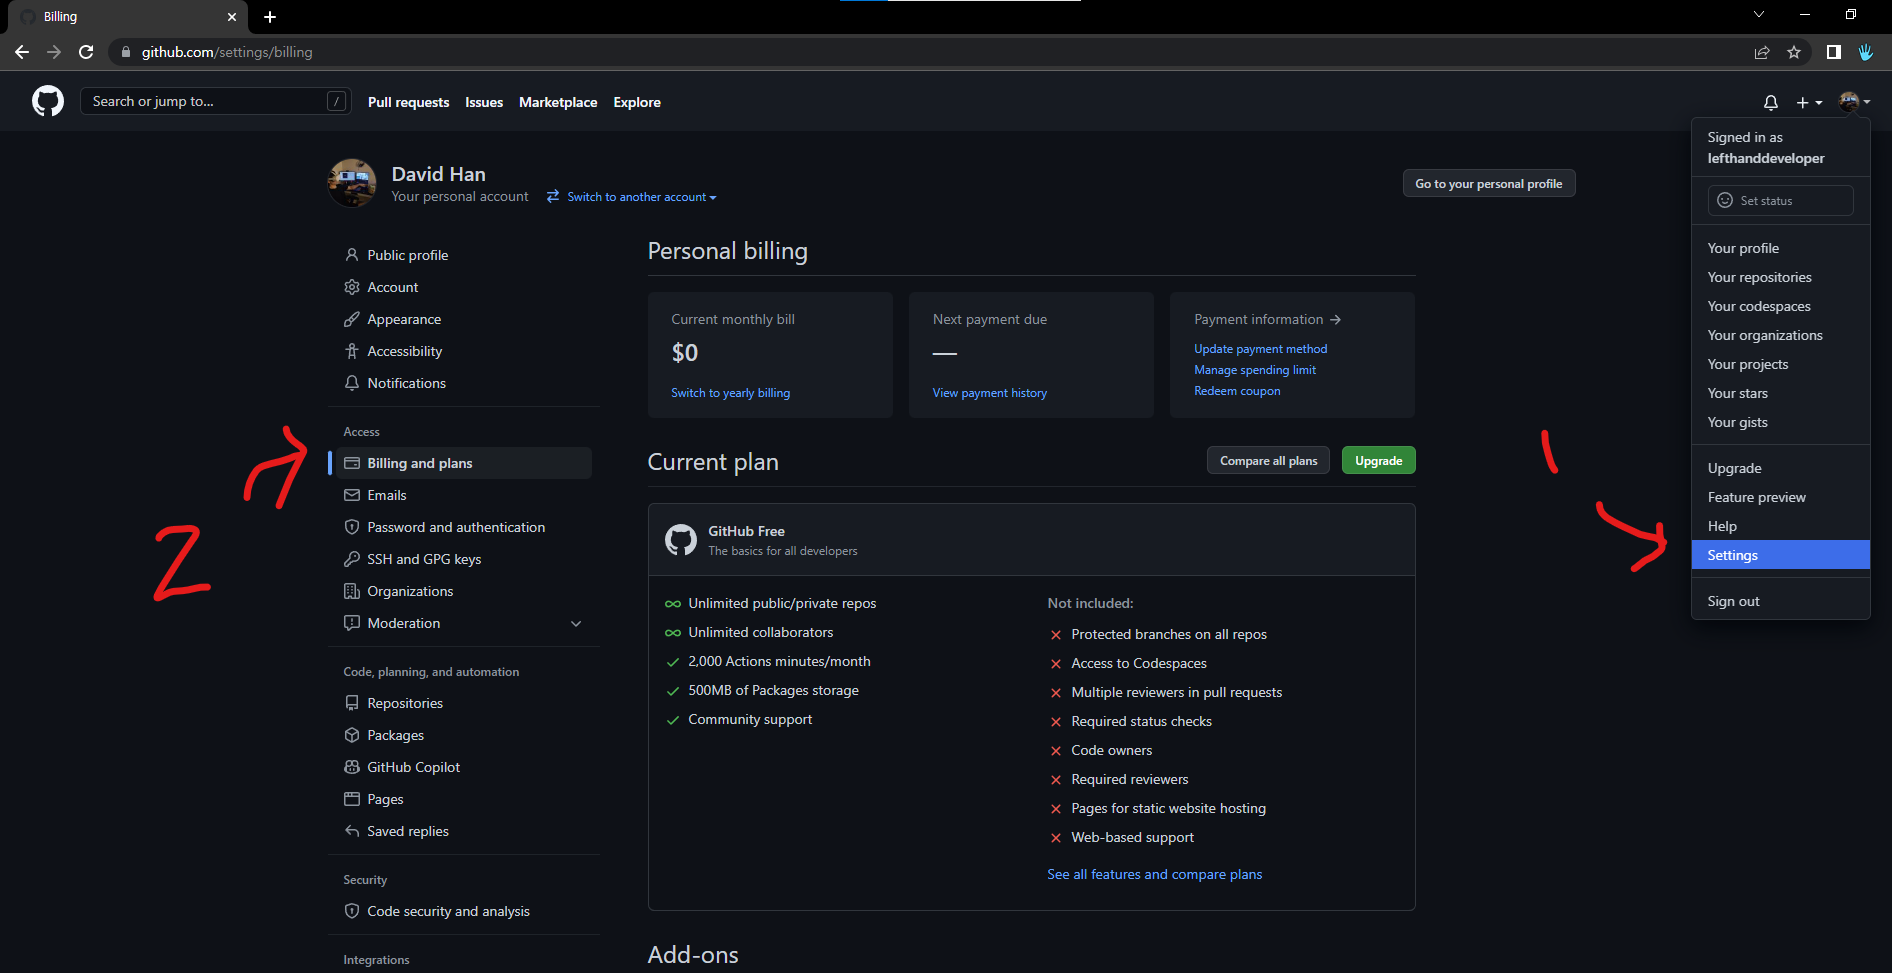Screen dimensions: 1892x973
Task: Open Issues in top navigation
Action: point(484,102)
